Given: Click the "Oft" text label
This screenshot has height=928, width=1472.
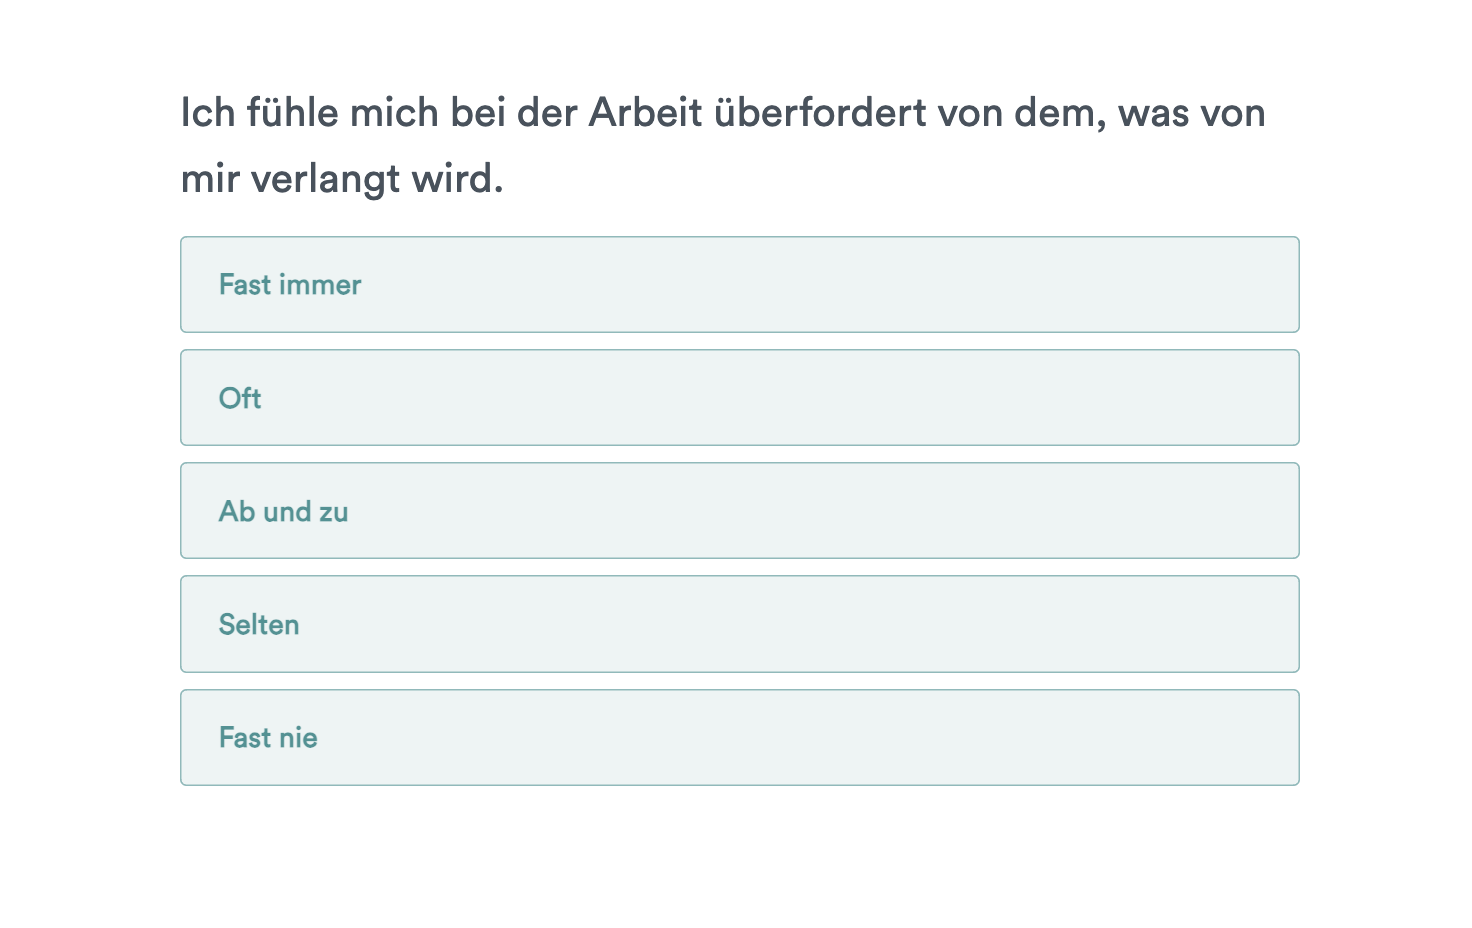Looking at the screenshot, I should 240,398.
